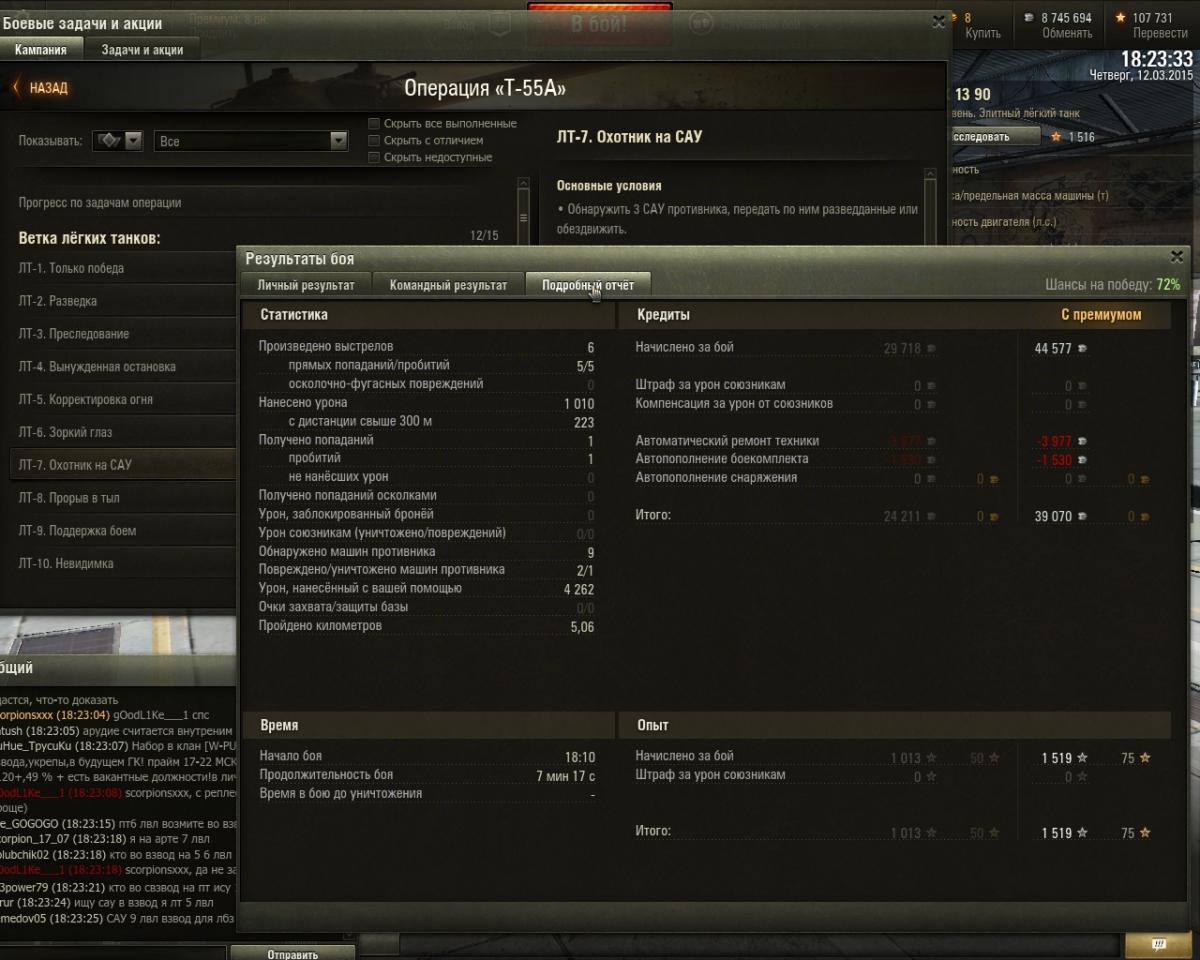Select mission ЛТ-6. Зоркий глаз

[125, 433]
